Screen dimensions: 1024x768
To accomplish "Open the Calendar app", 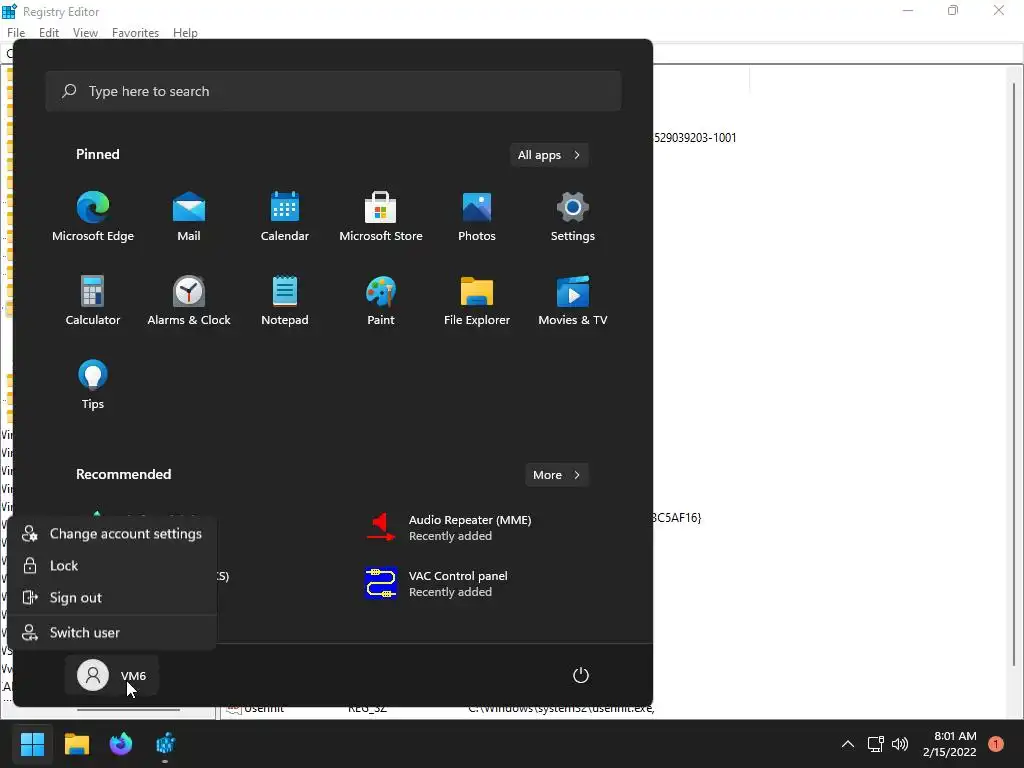I will pos(285,217).
